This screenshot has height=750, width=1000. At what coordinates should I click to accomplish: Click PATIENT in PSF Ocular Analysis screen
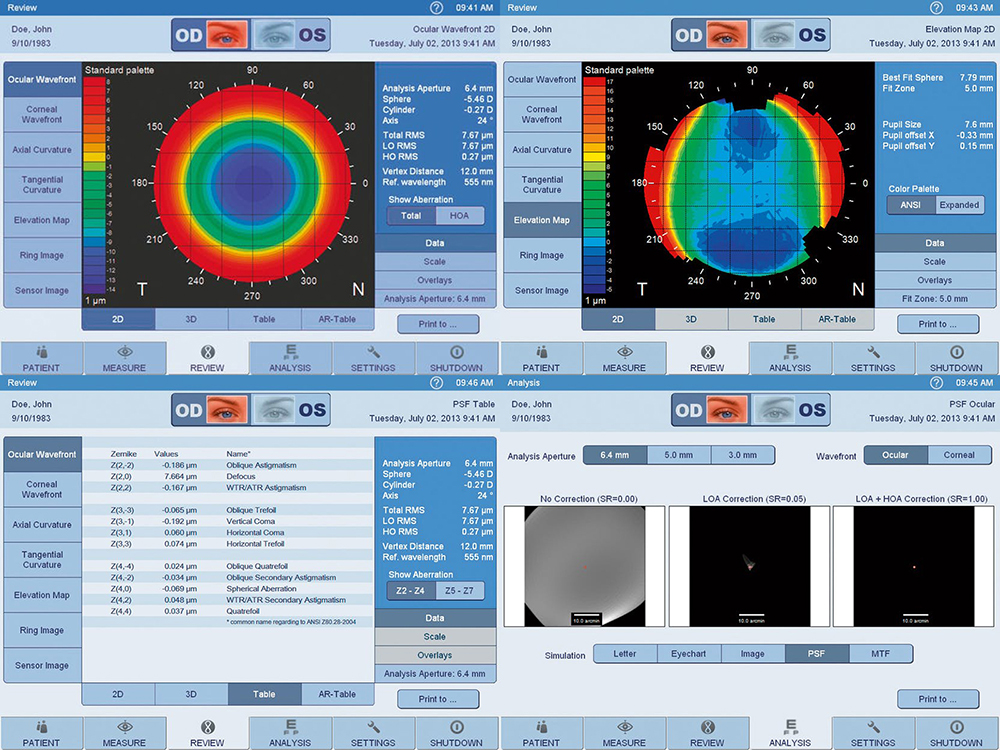[x=541, y=733]
